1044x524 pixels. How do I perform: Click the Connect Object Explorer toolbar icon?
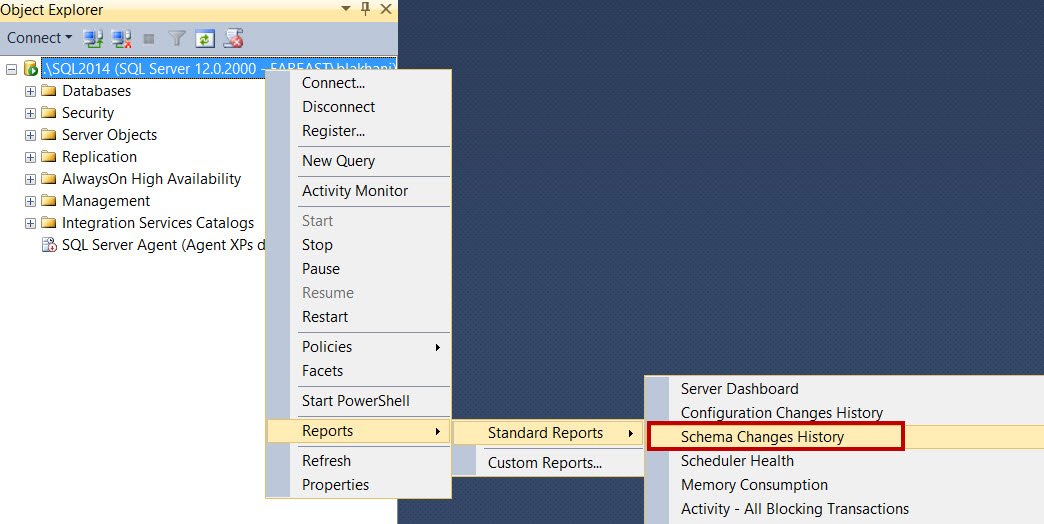point(93,39)
